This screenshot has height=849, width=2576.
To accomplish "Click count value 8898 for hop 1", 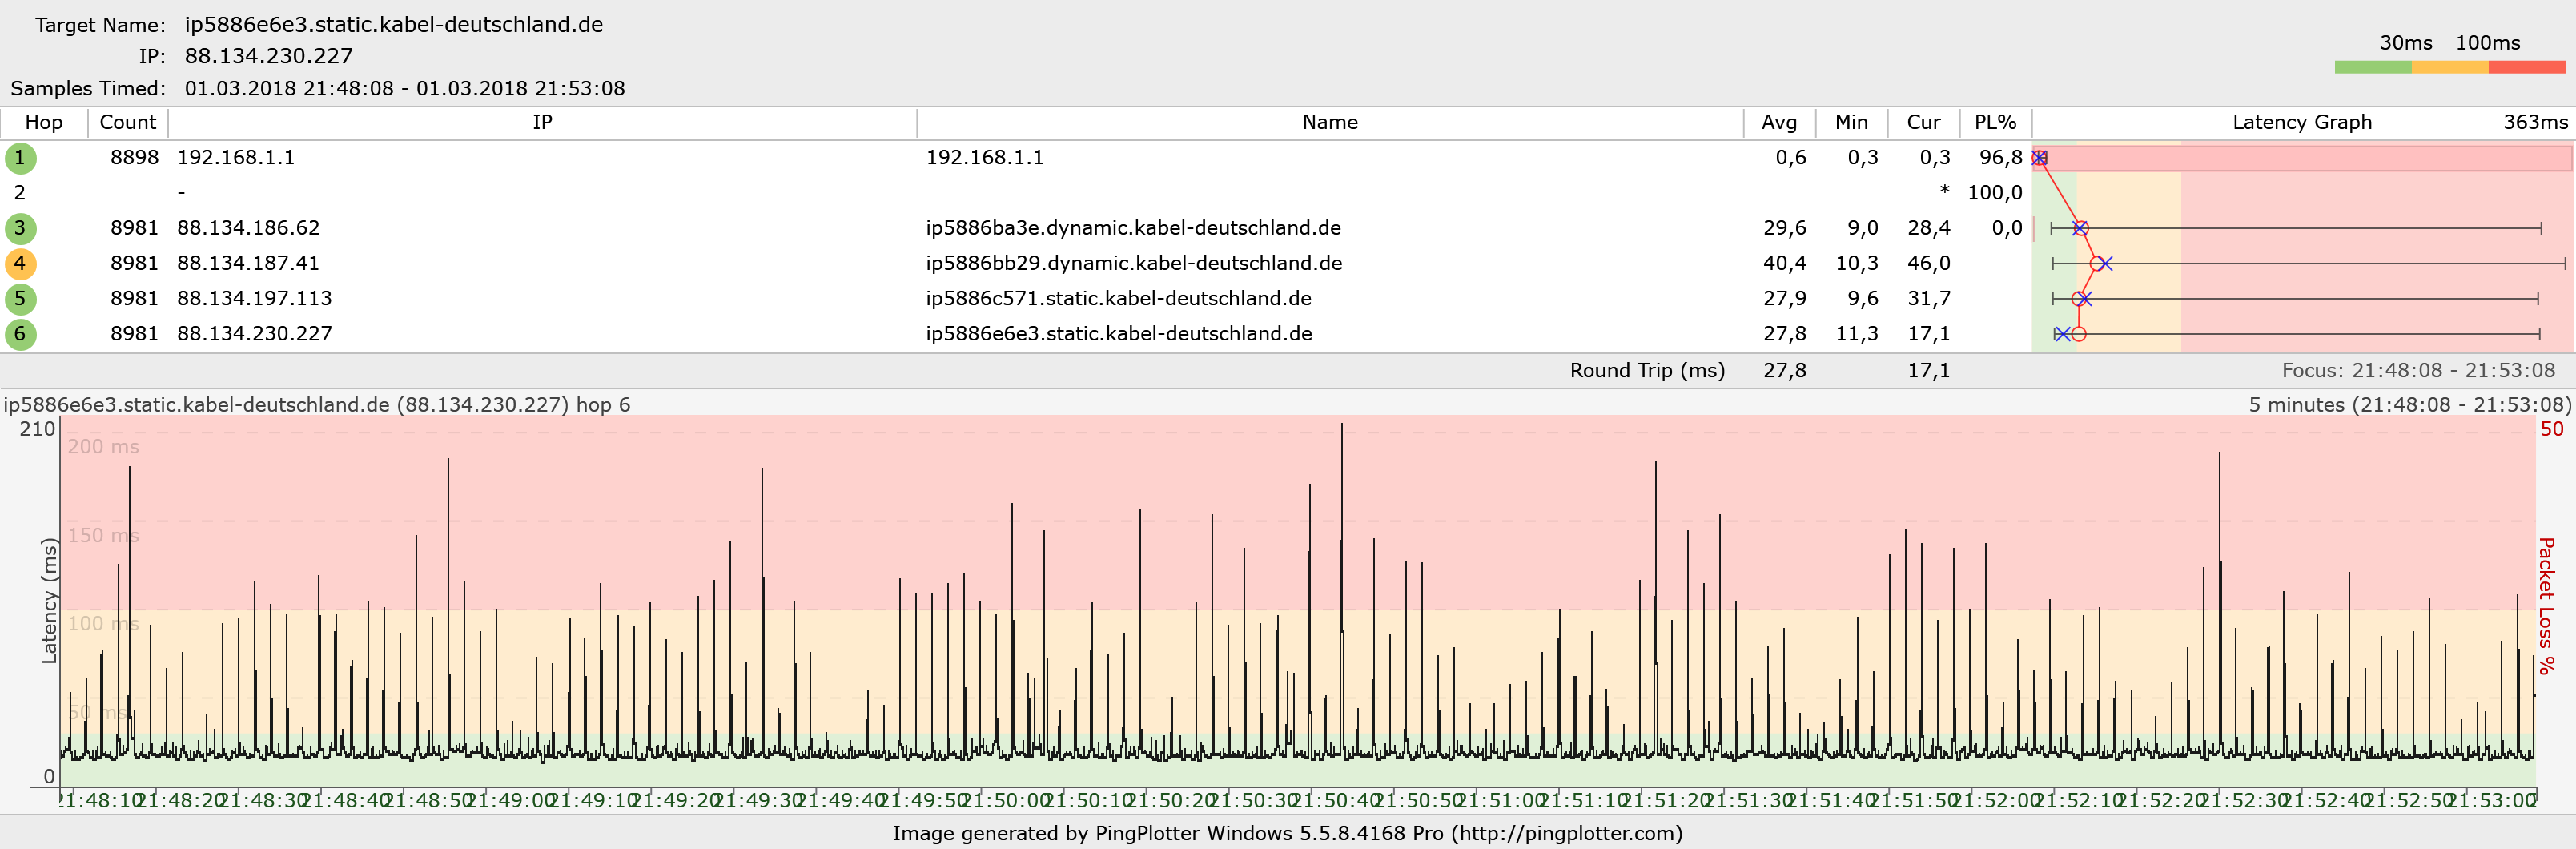I will pyautogui.click(x=134, y=158).
